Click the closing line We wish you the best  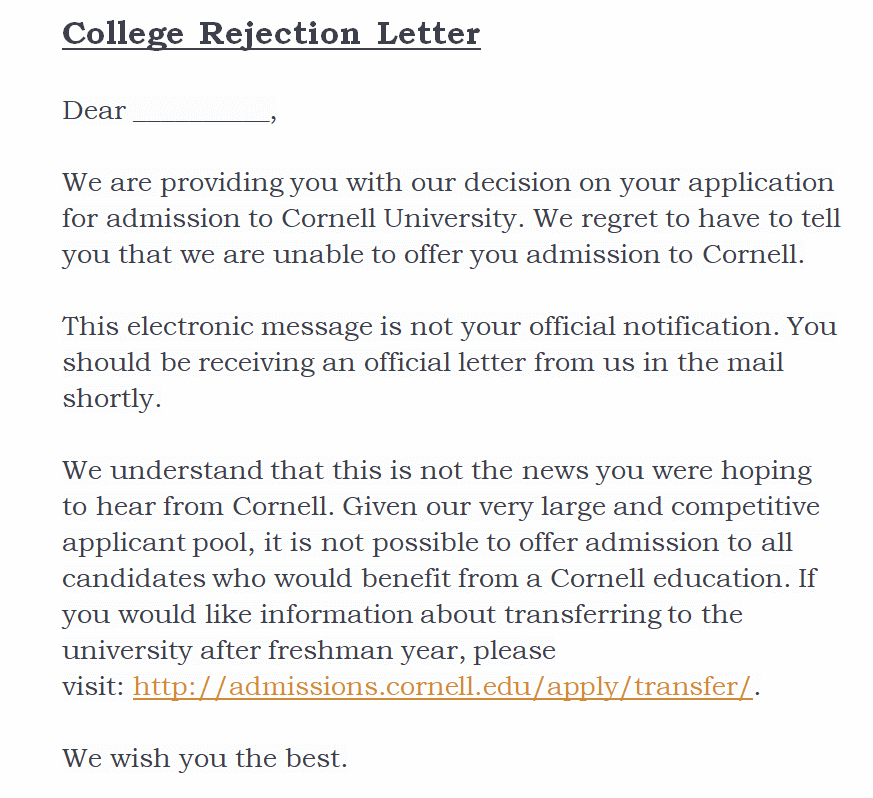click(x=205, y=758)
